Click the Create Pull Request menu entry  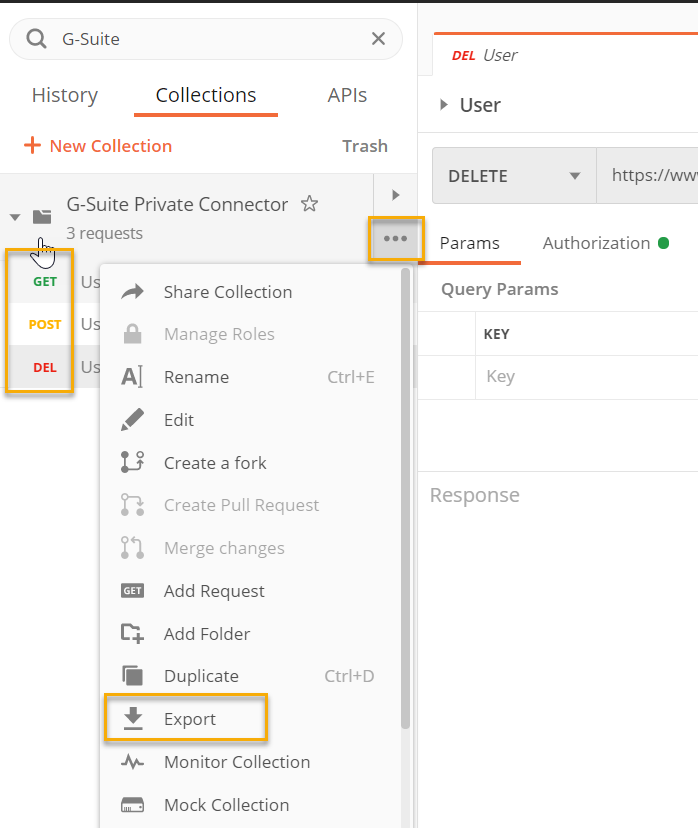point(250,505)
